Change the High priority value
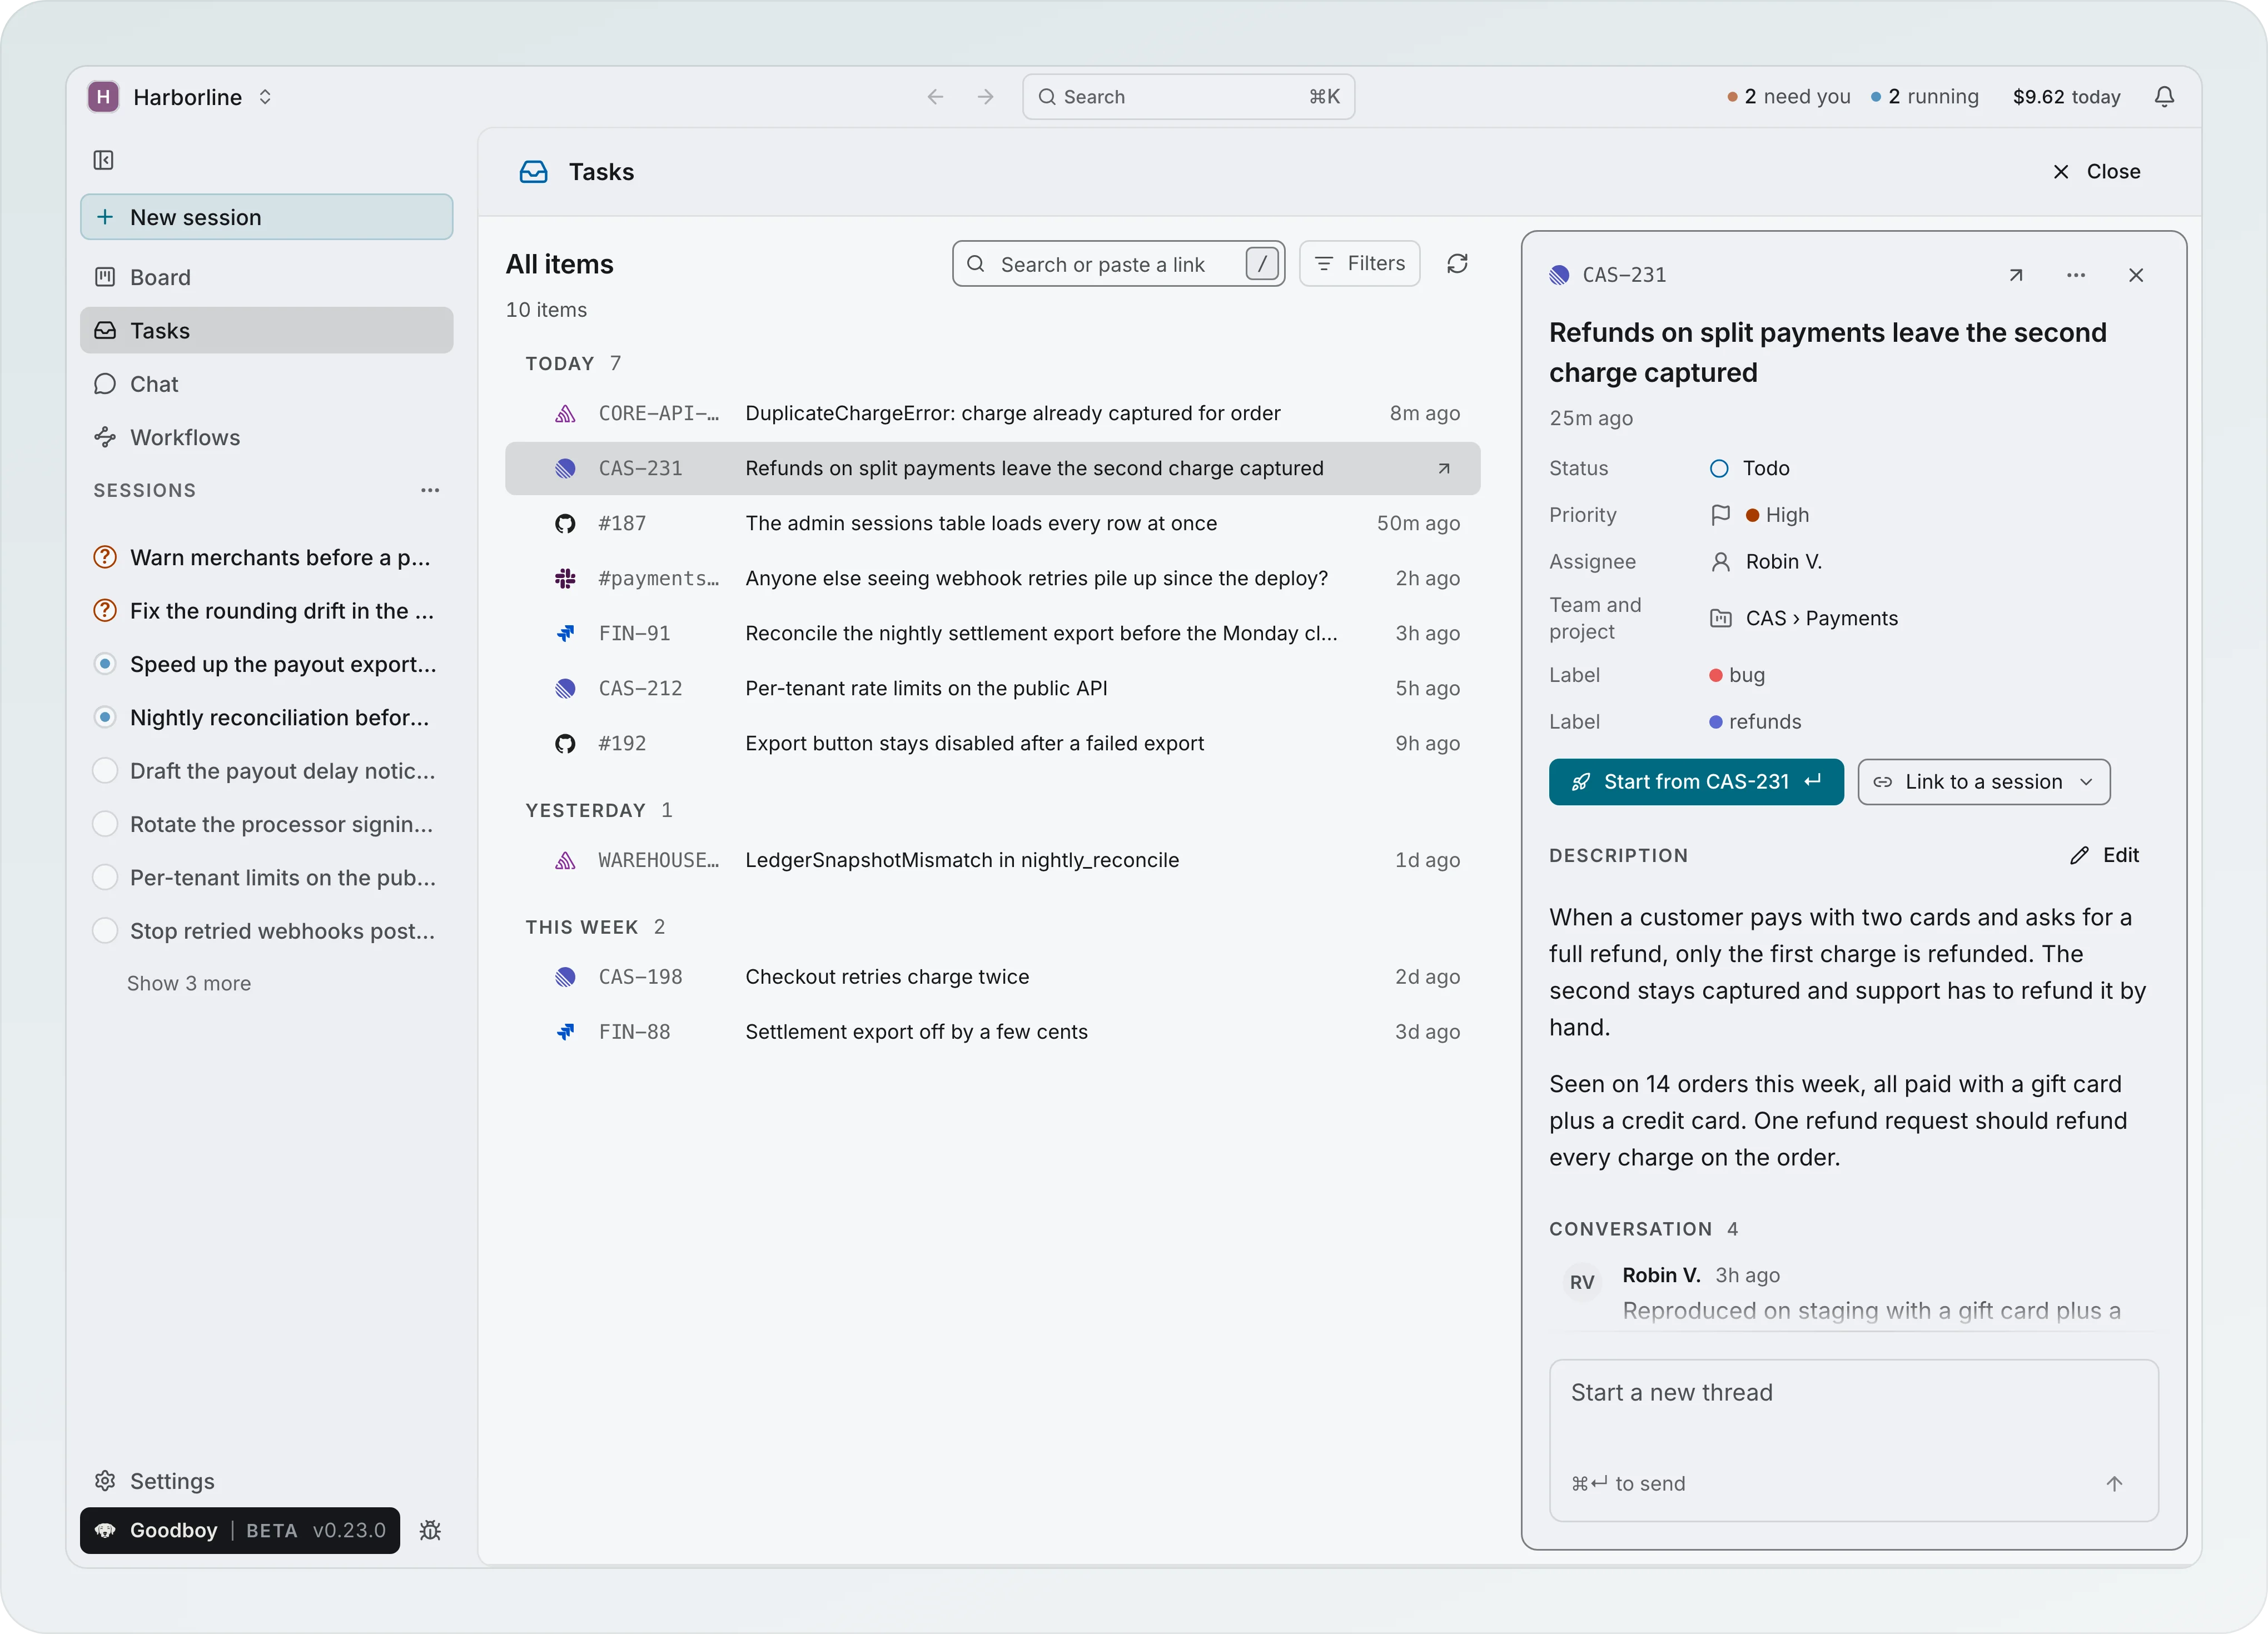 (1760, 515)
